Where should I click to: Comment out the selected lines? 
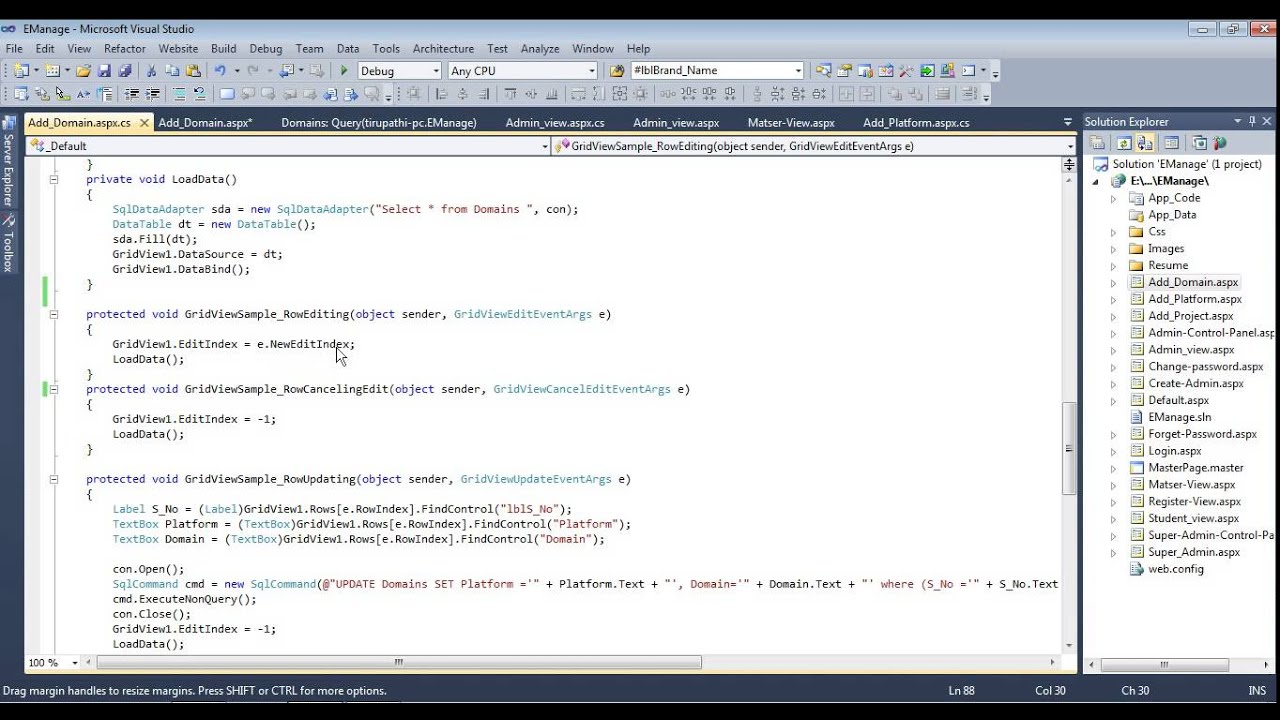coord(179,94)
